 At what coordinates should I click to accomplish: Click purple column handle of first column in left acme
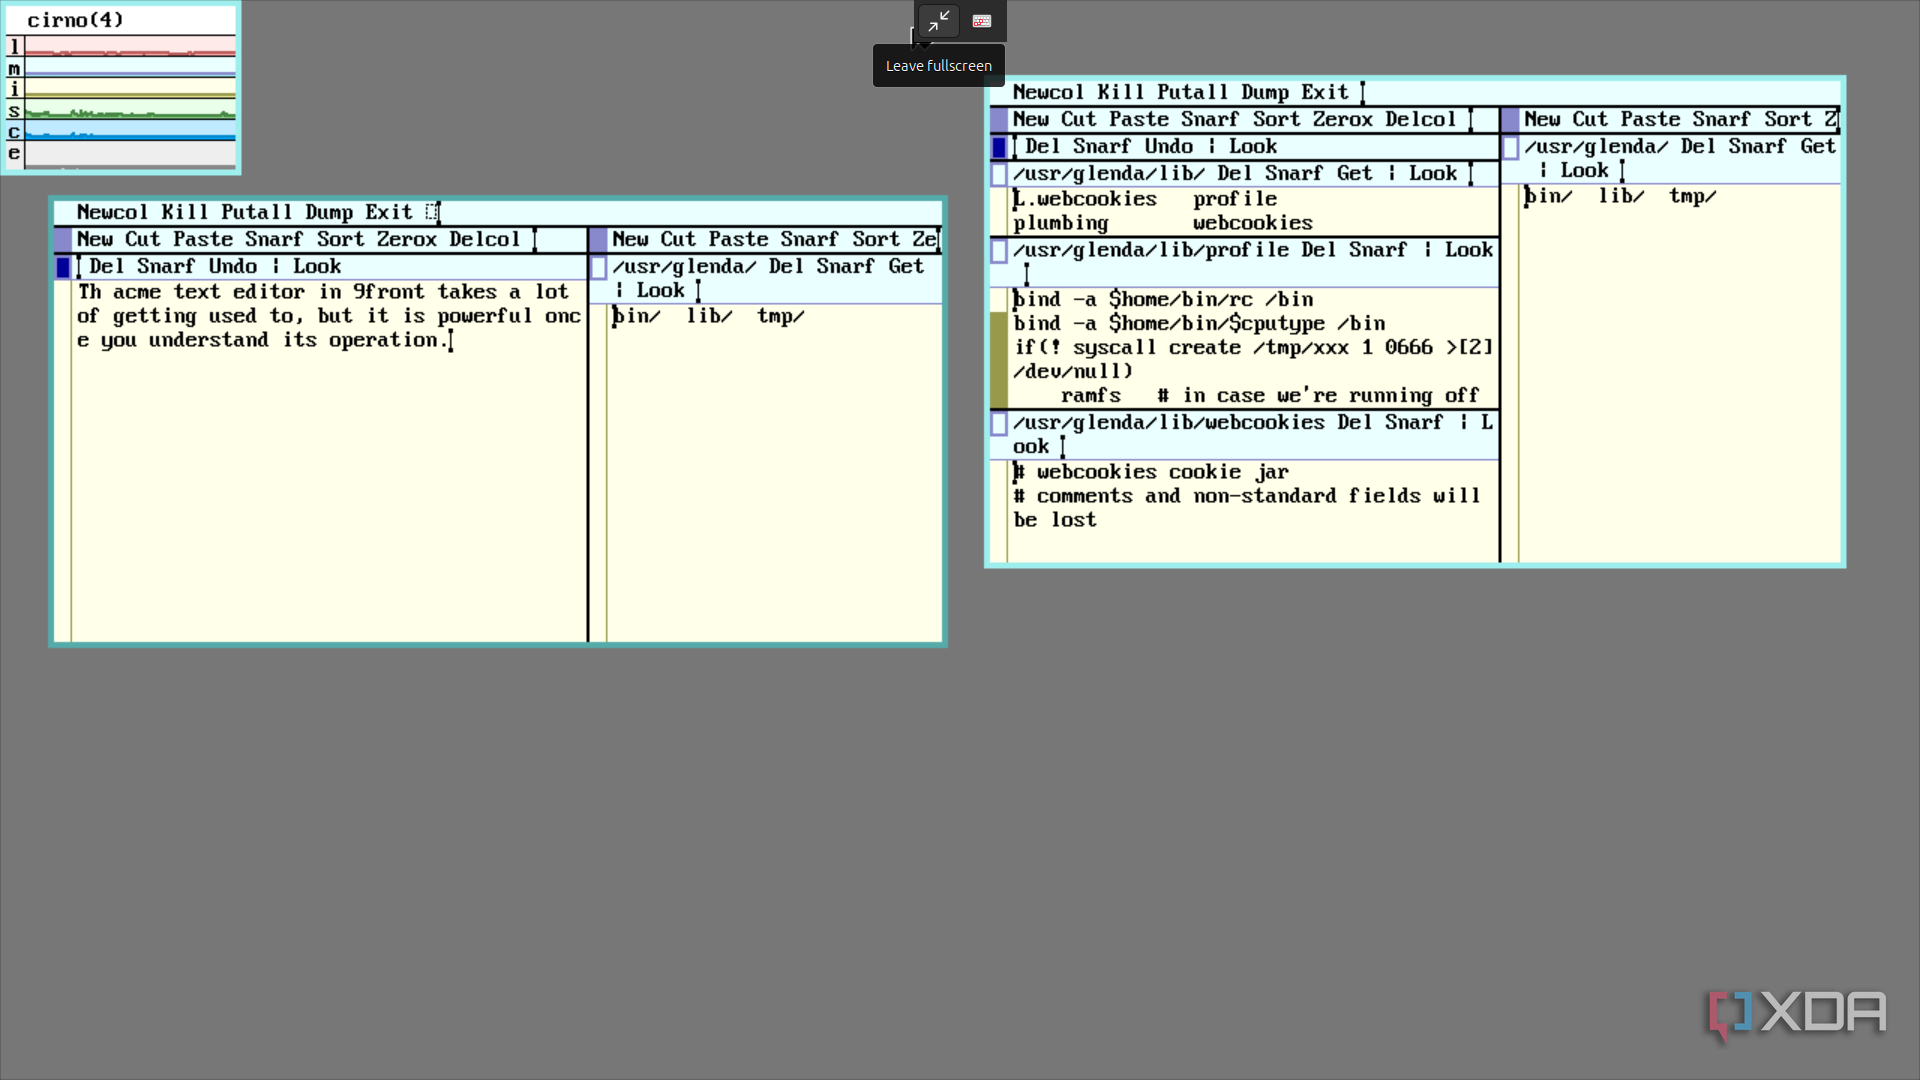[63, 239]
